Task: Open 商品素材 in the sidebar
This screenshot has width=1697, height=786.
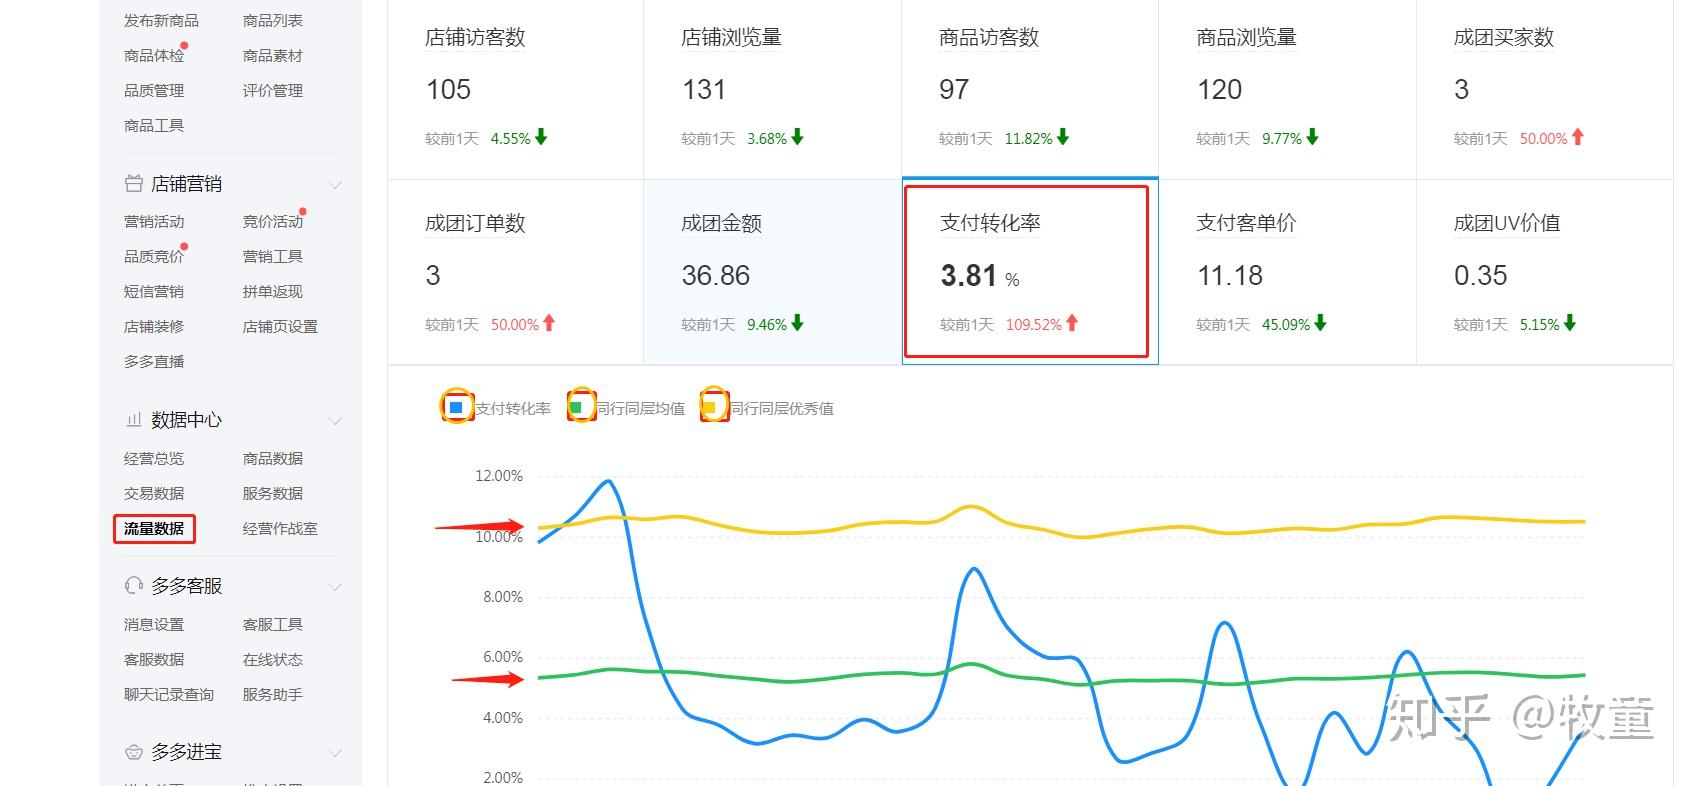Action: (x=273, y=56)
